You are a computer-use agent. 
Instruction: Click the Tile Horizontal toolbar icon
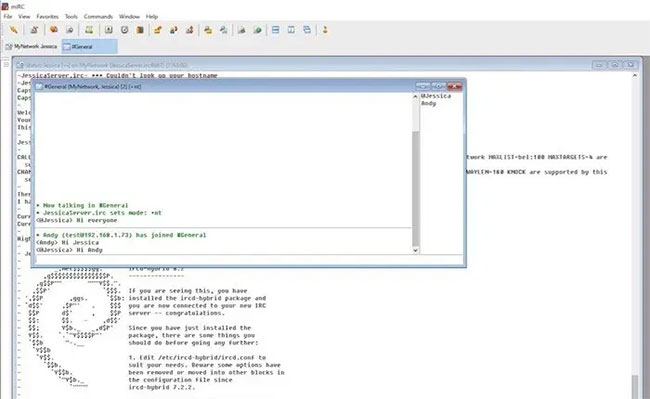pos(276,30)
